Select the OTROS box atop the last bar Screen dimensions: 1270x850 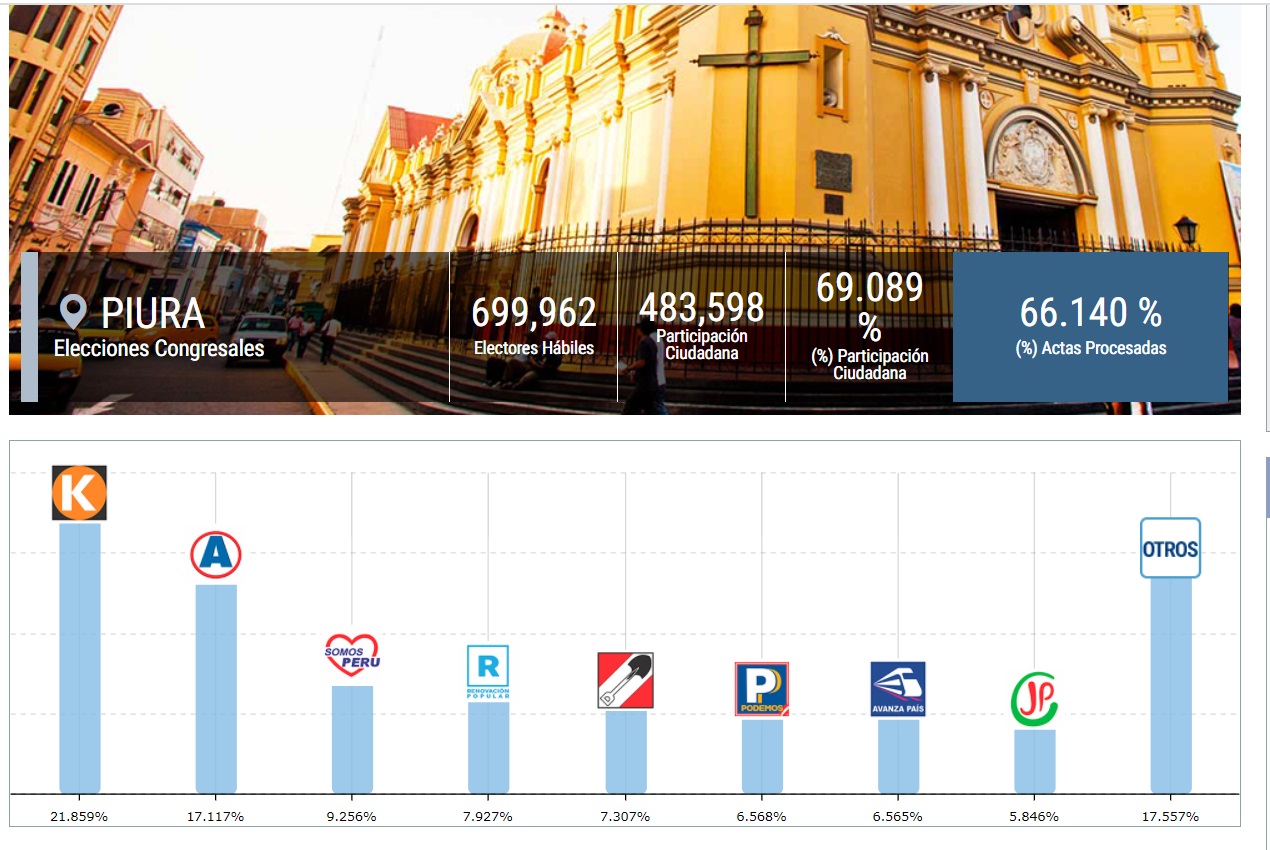(x=1170, y=548)
